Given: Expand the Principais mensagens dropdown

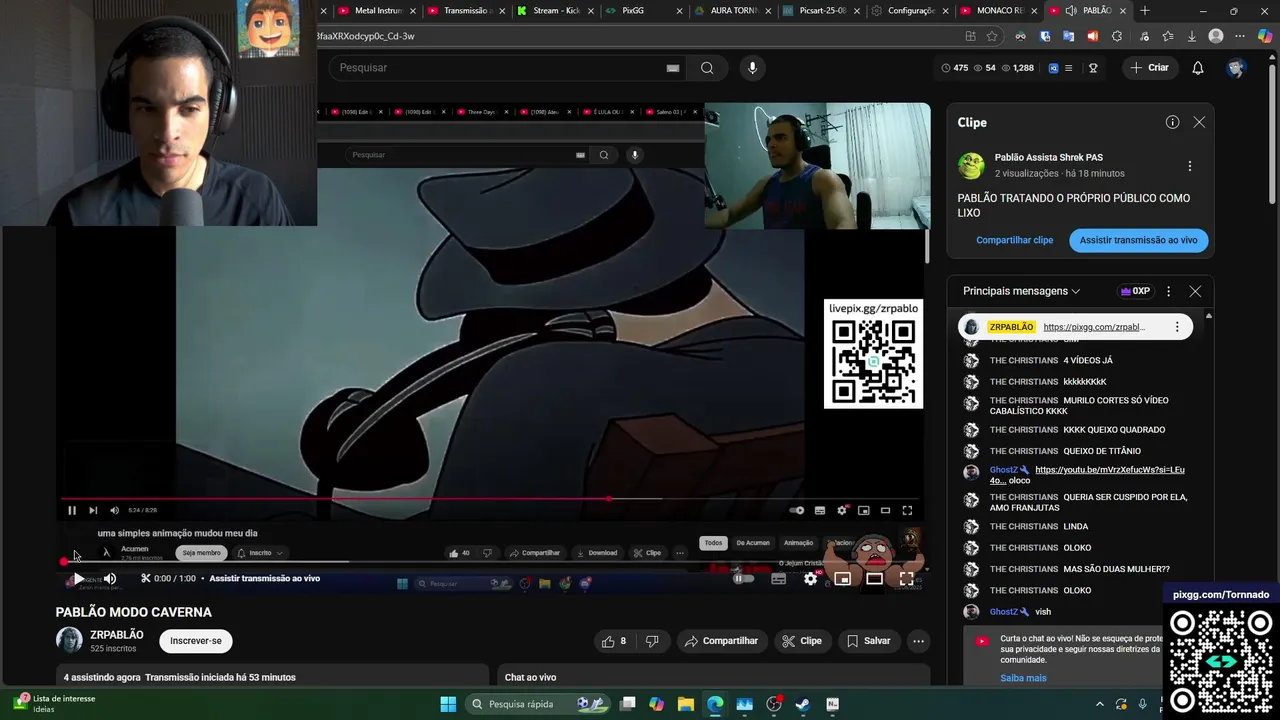Looking at the screenshot, I should coord(1021,291).
